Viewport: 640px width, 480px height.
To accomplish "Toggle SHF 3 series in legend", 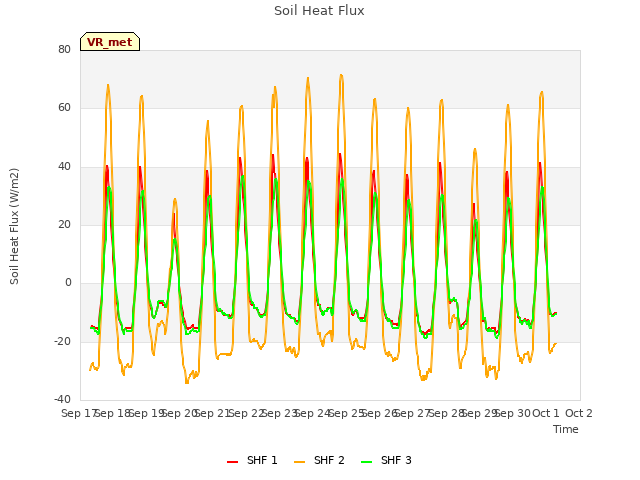I will pos(387,460).
